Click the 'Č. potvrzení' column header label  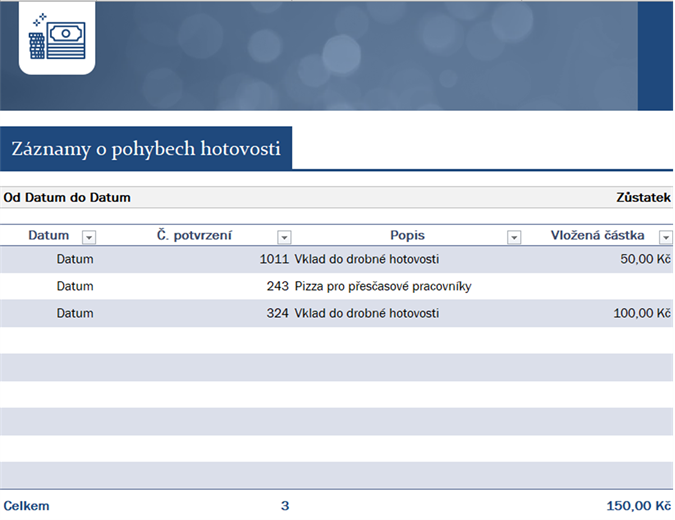pyautogui.click(x=194, y=235)
